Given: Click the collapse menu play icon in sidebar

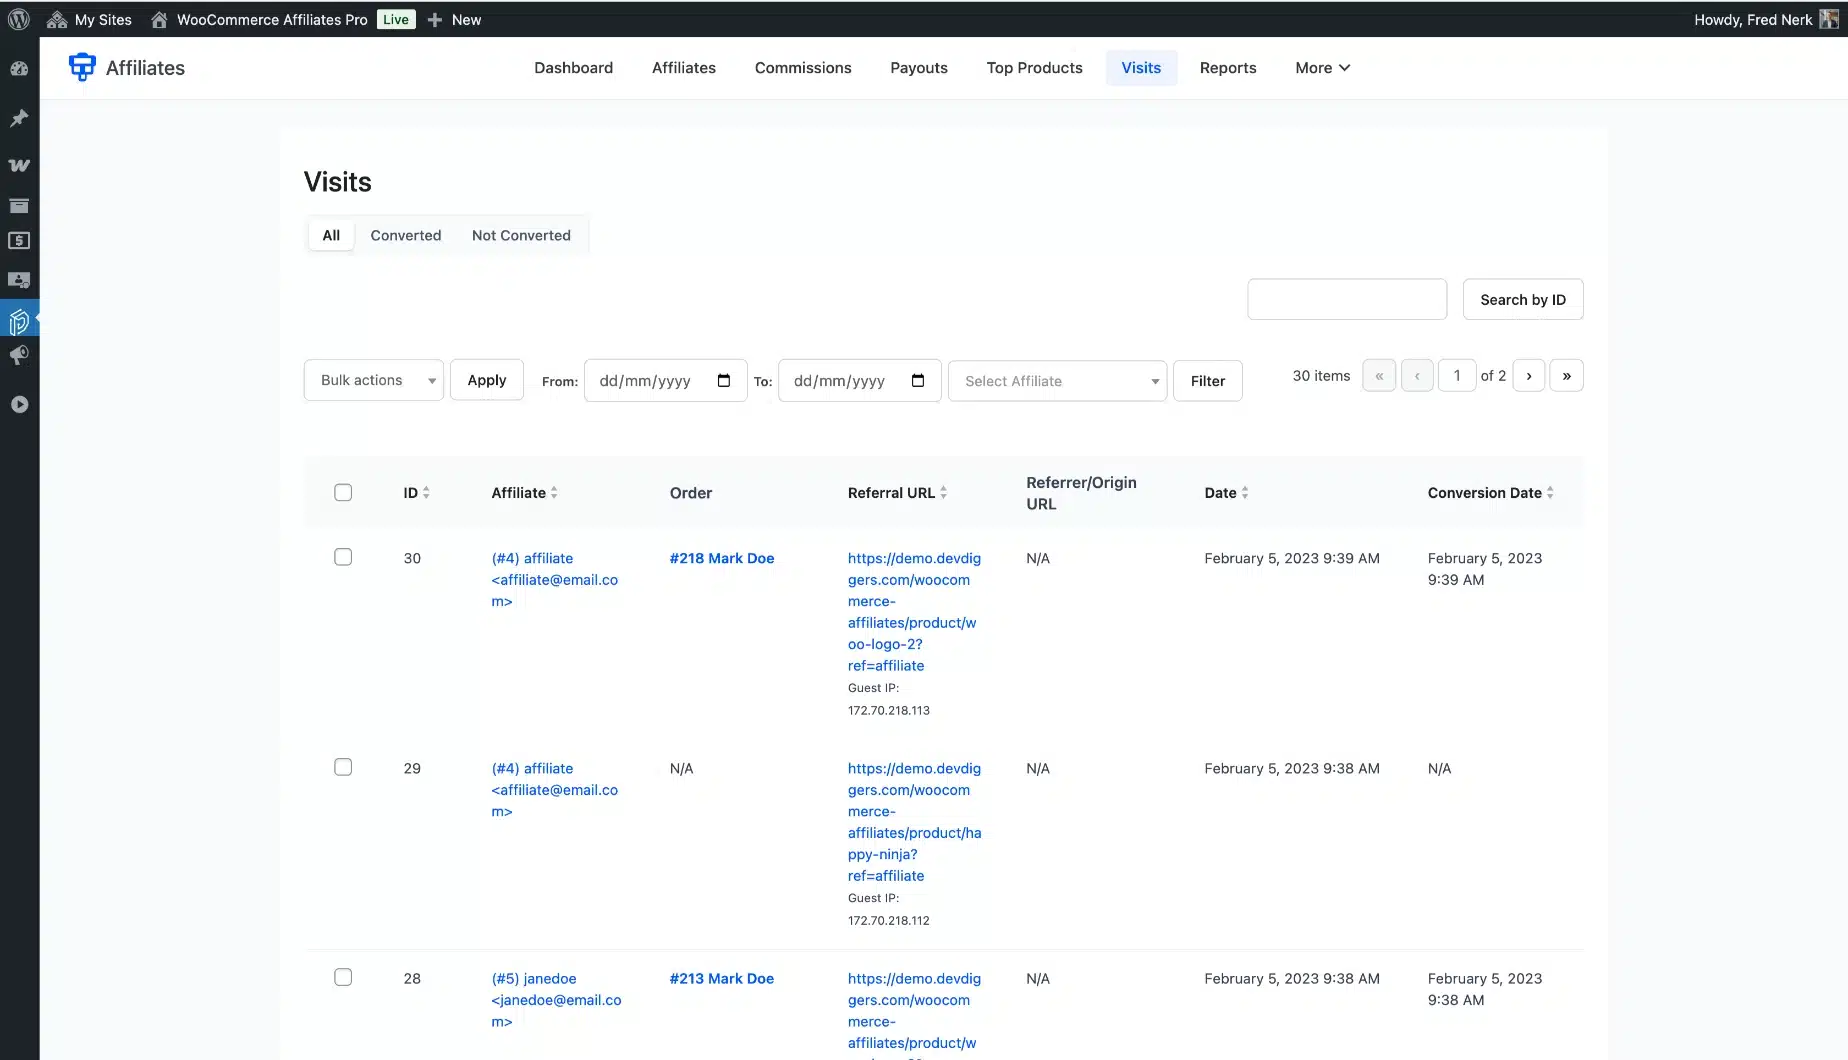Looking at the screenshot, I should 19,405.
